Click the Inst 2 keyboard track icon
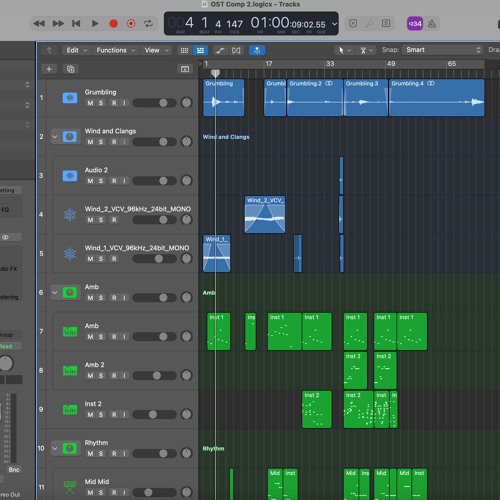Screen dimensions: 500x500 point(70,409)
